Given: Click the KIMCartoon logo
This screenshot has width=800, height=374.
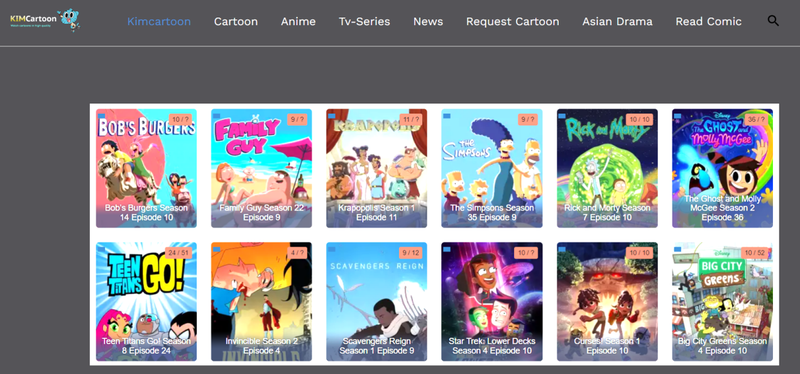Looking at the screenshot, I should tap(45, 19).
